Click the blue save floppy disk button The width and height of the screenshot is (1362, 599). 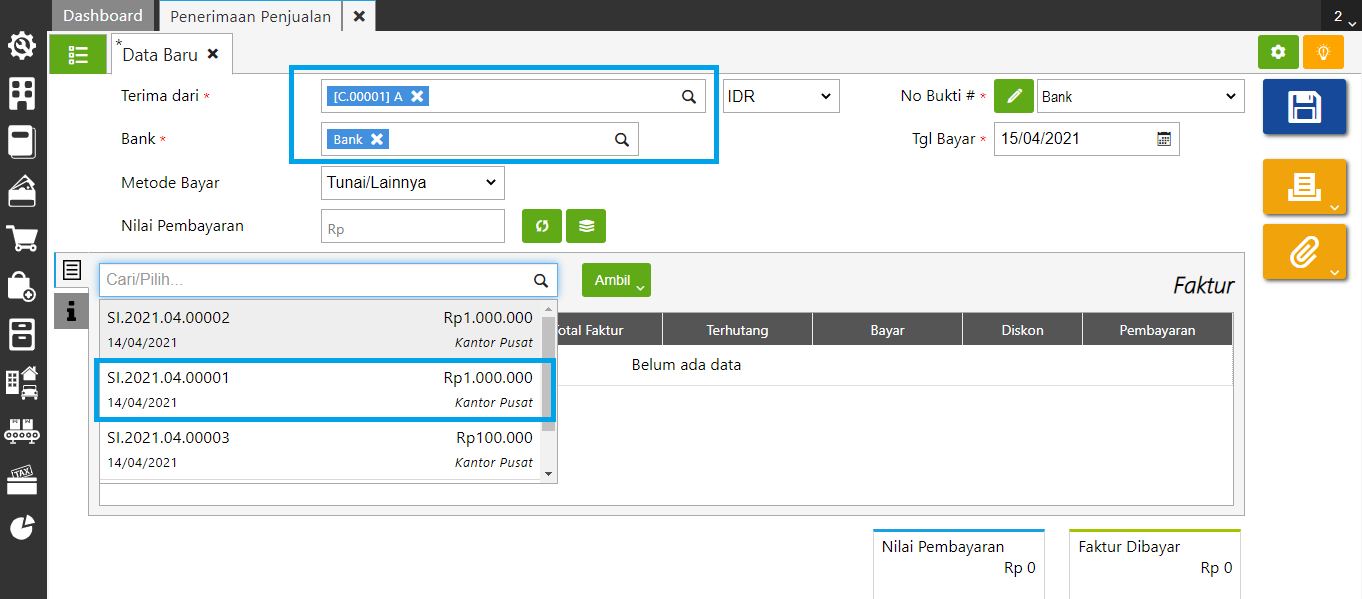(x=1303, y=107)
